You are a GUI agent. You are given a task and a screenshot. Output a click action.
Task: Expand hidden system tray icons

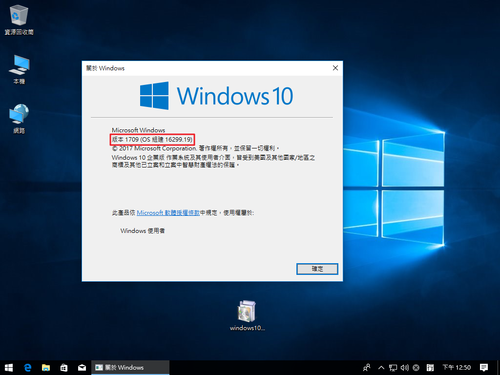pyautogui.click(x=381, y=367)
